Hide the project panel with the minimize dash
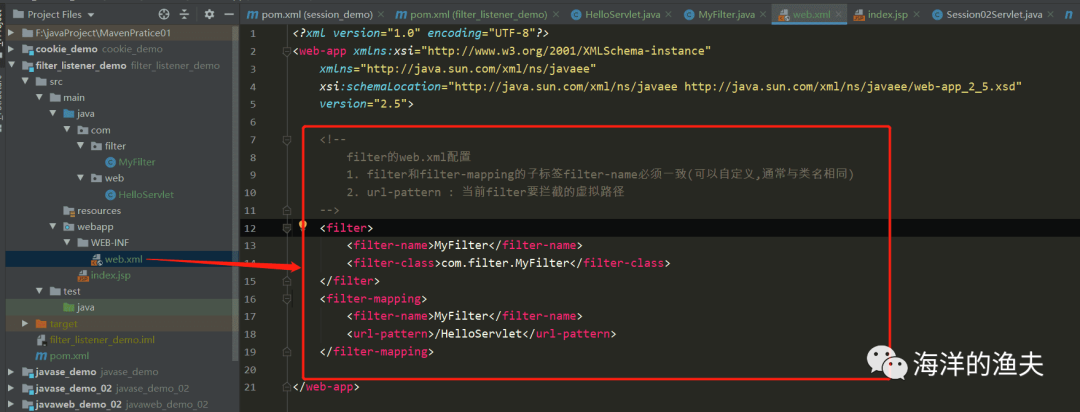Screen dimensions: 1080x412 tap(228, 14)
